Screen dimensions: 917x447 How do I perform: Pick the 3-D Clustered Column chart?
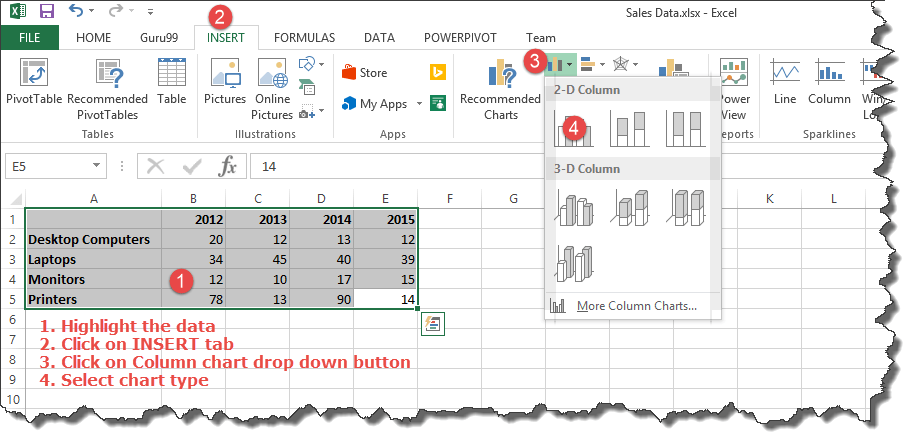(x=574, y=207)
